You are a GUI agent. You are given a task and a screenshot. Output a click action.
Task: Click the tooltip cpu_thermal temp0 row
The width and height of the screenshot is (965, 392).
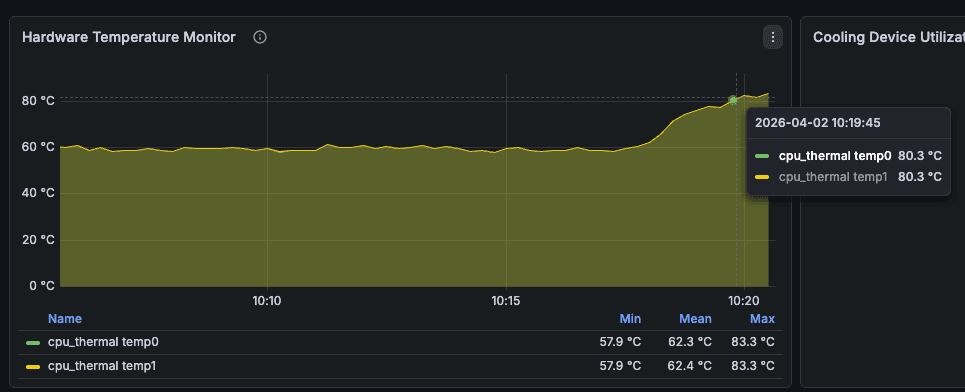(848, 156)
